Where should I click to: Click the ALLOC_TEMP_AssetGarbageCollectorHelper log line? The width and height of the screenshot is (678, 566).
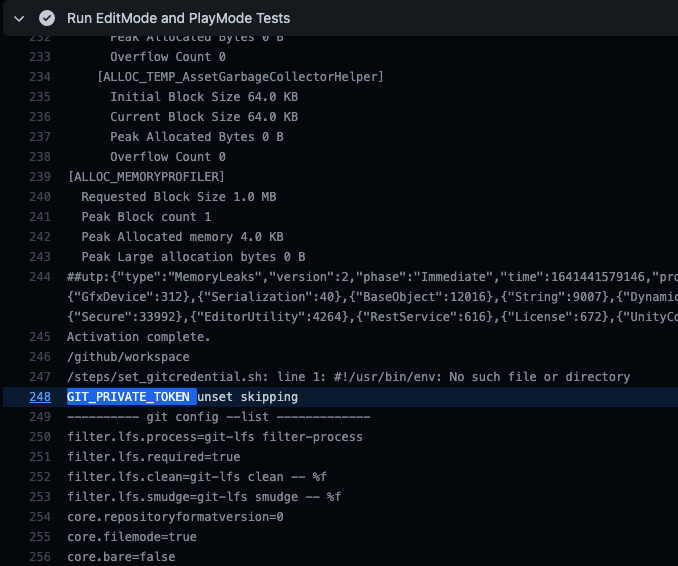point(240,77)
